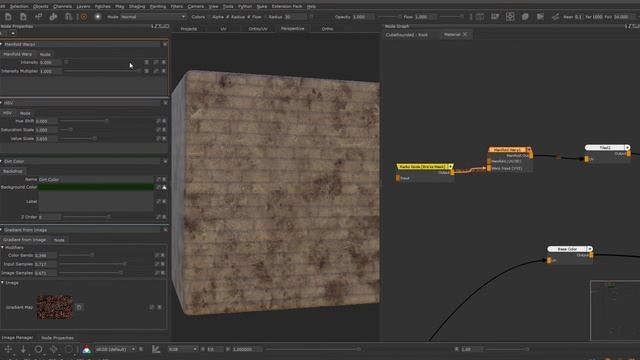Viewport: 640px width, 360px height.
Task: Open the Shading menu
Action: click(137, 7)
